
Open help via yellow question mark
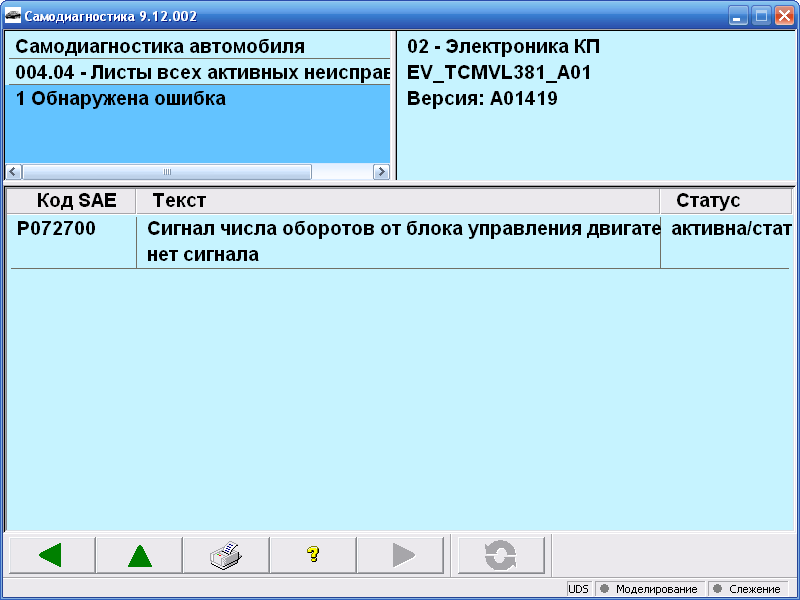coord(313,555)
